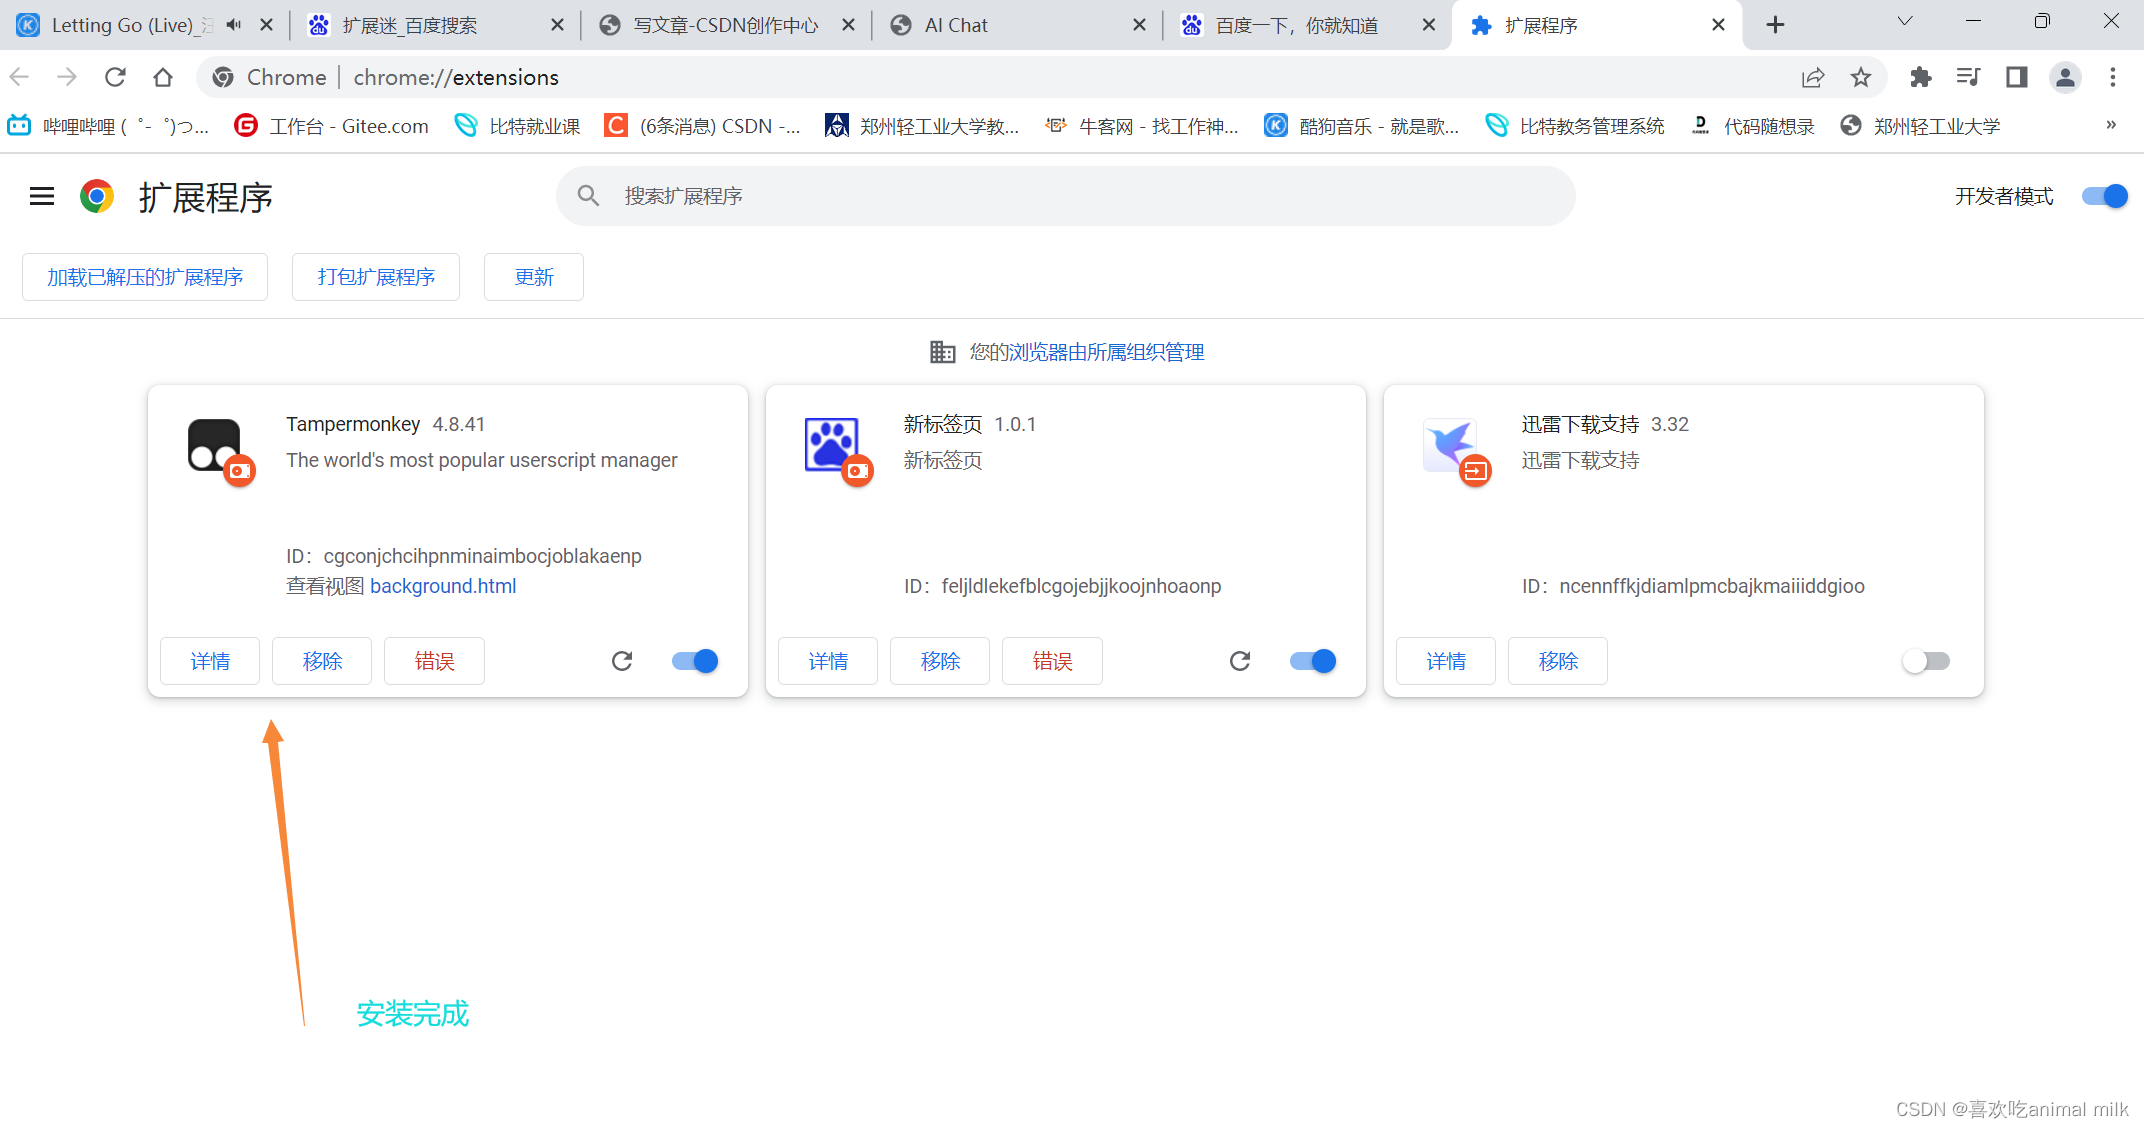
Task: Enable the 迅雷下载支持 extension
Action: [1926, 661]
